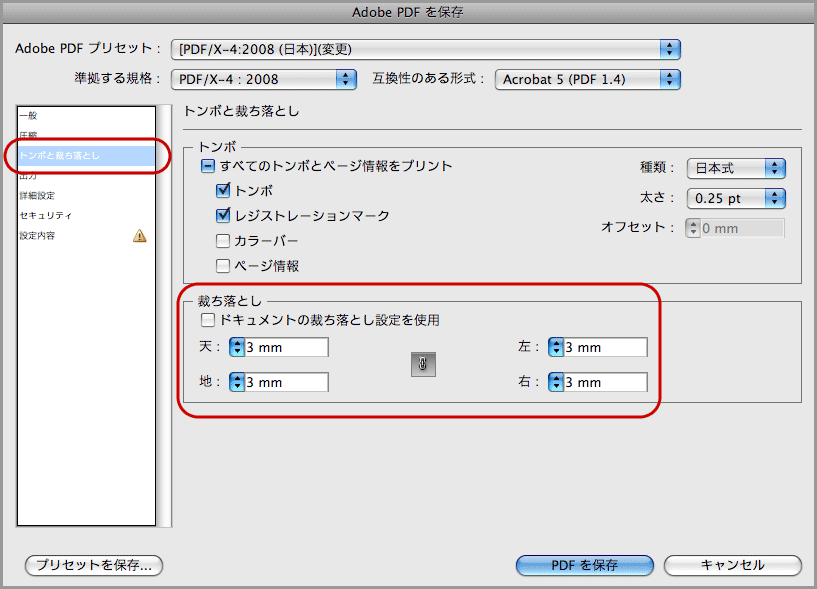Open the 種類 dropdown showing 日本式

click(736, 168)
